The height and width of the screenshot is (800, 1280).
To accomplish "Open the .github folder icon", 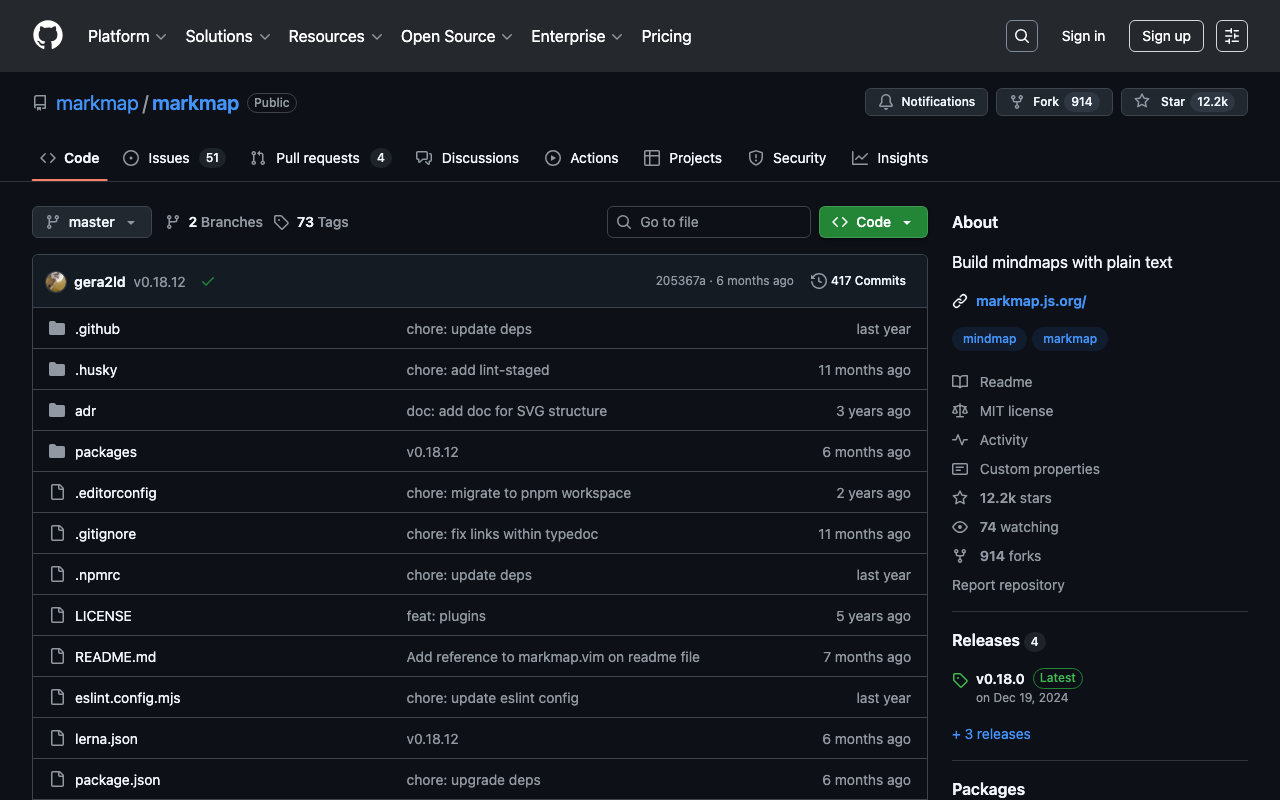I will tap(57, 329).
